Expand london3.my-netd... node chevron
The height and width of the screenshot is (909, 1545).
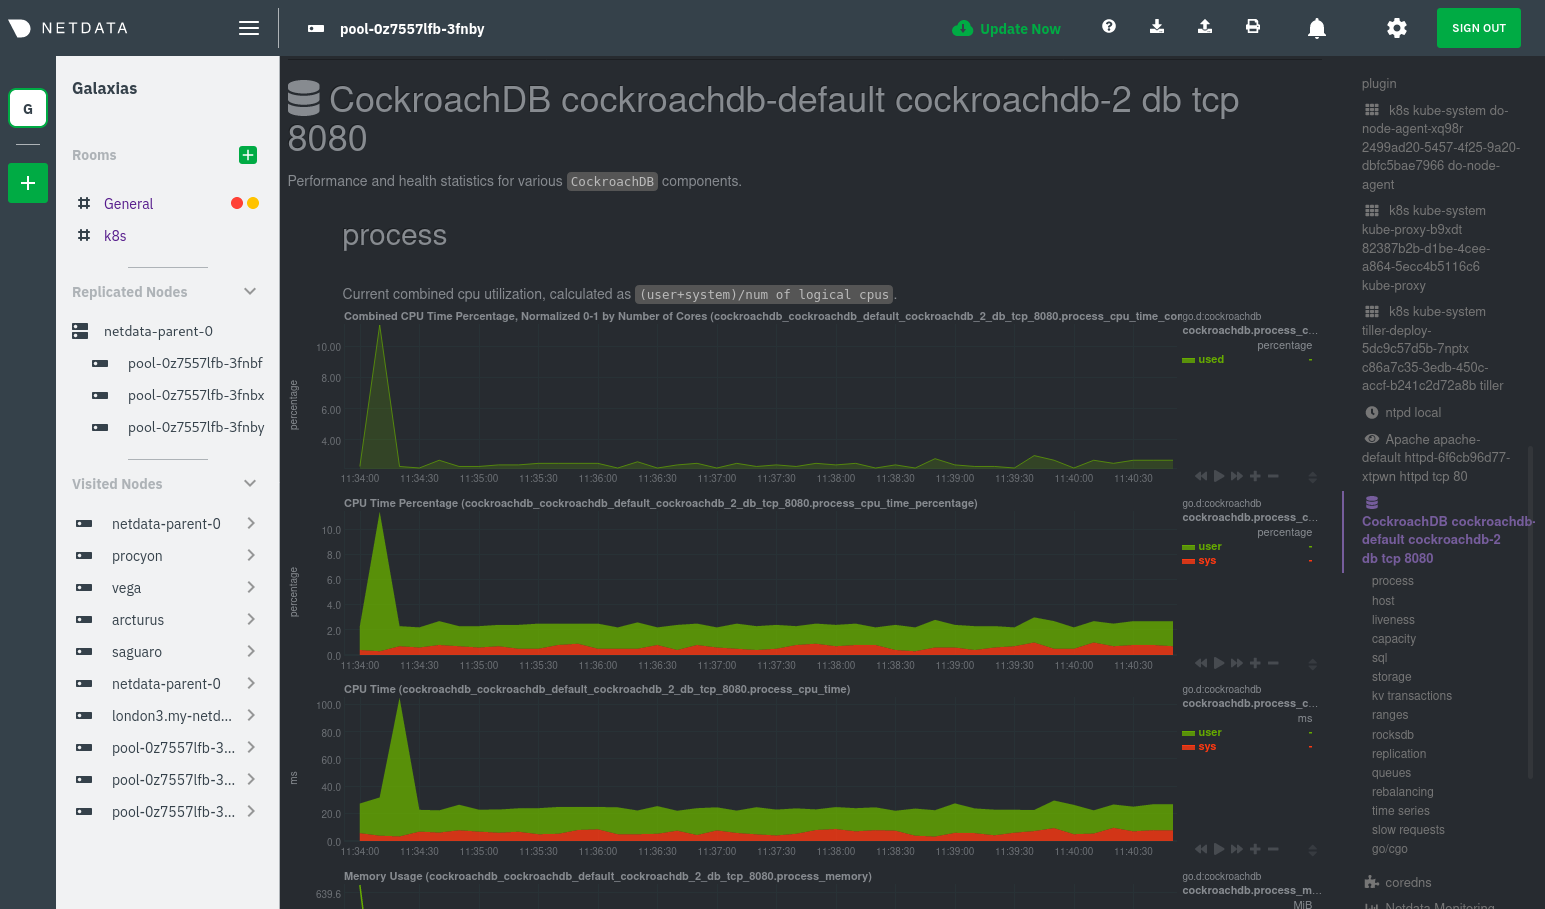point(251,715)
